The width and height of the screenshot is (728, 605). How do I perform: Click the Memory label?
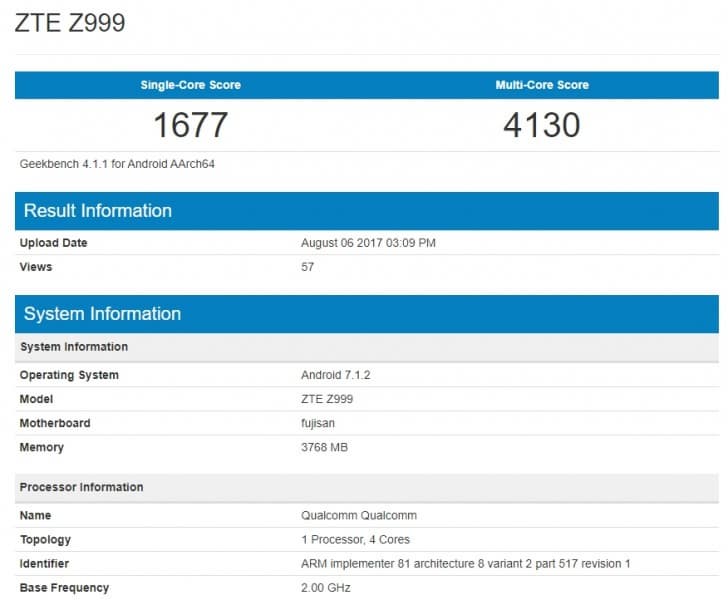click(42, 448)
